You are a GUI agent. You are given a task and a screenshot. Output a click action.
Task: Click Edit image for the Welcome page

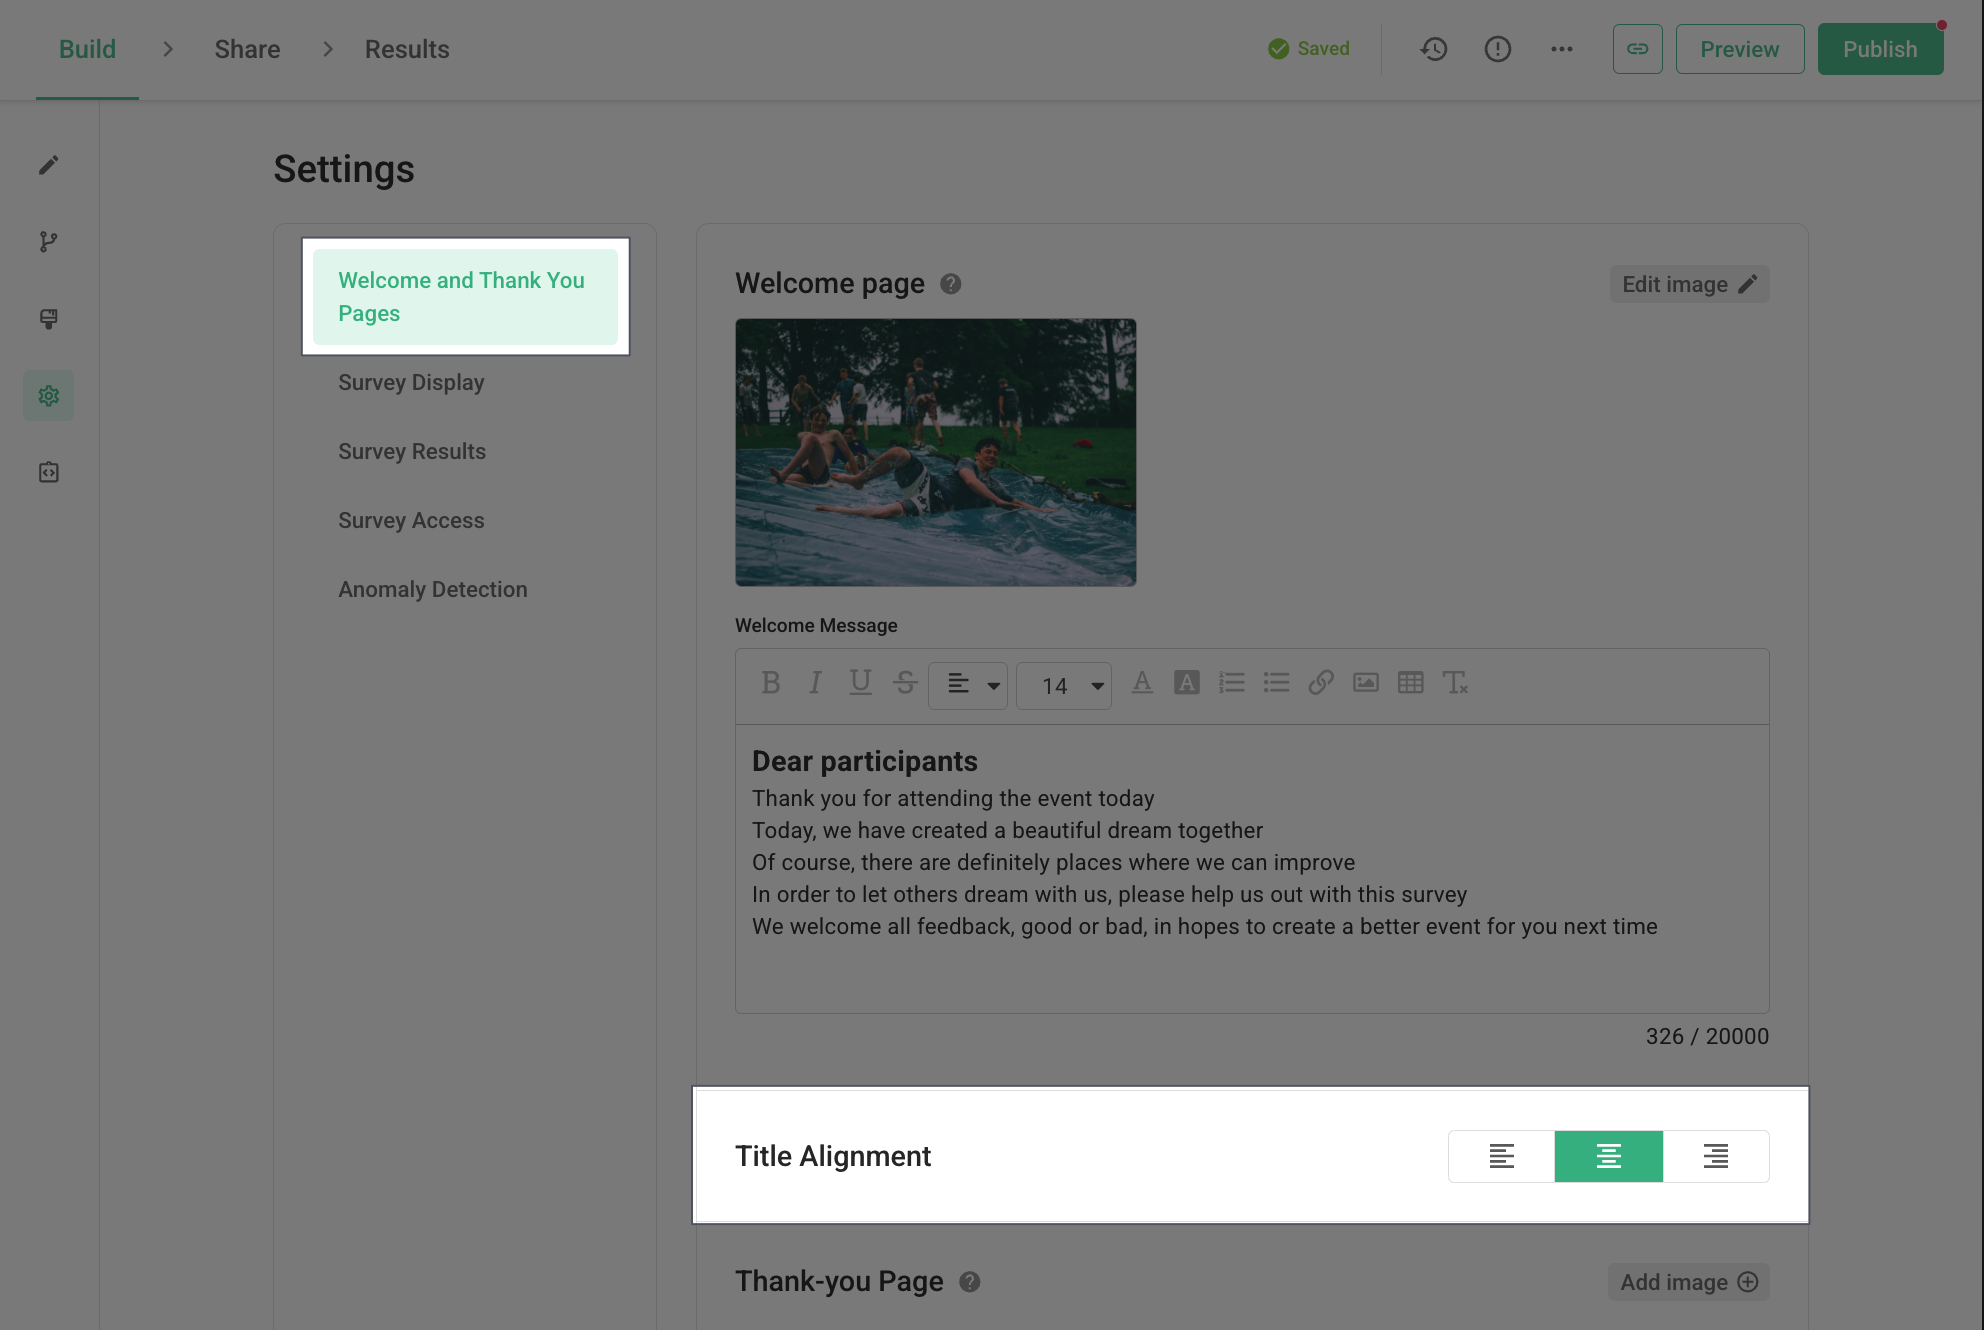1688,284
